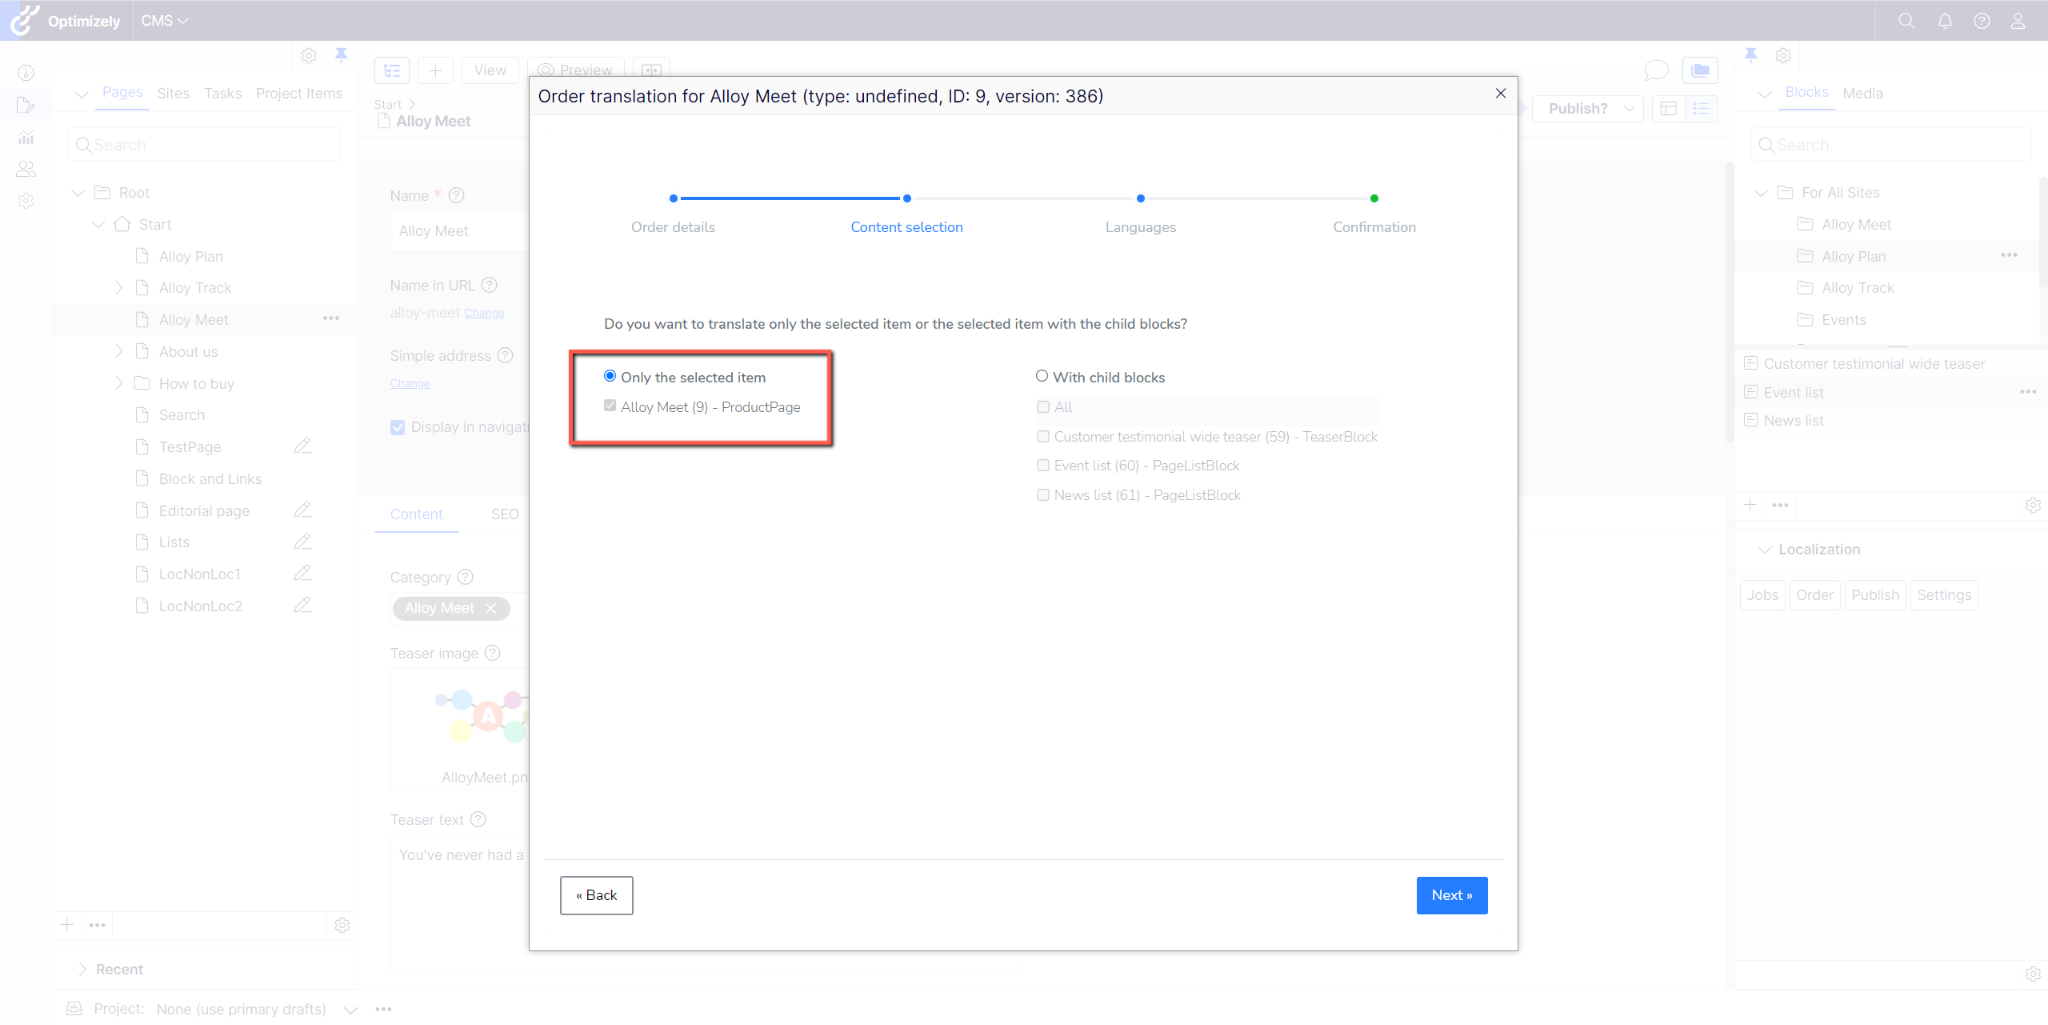Open Alloy Meet page context menu dots
Viewport: 2048px width, 1025px height.
(x=331, y=319)
